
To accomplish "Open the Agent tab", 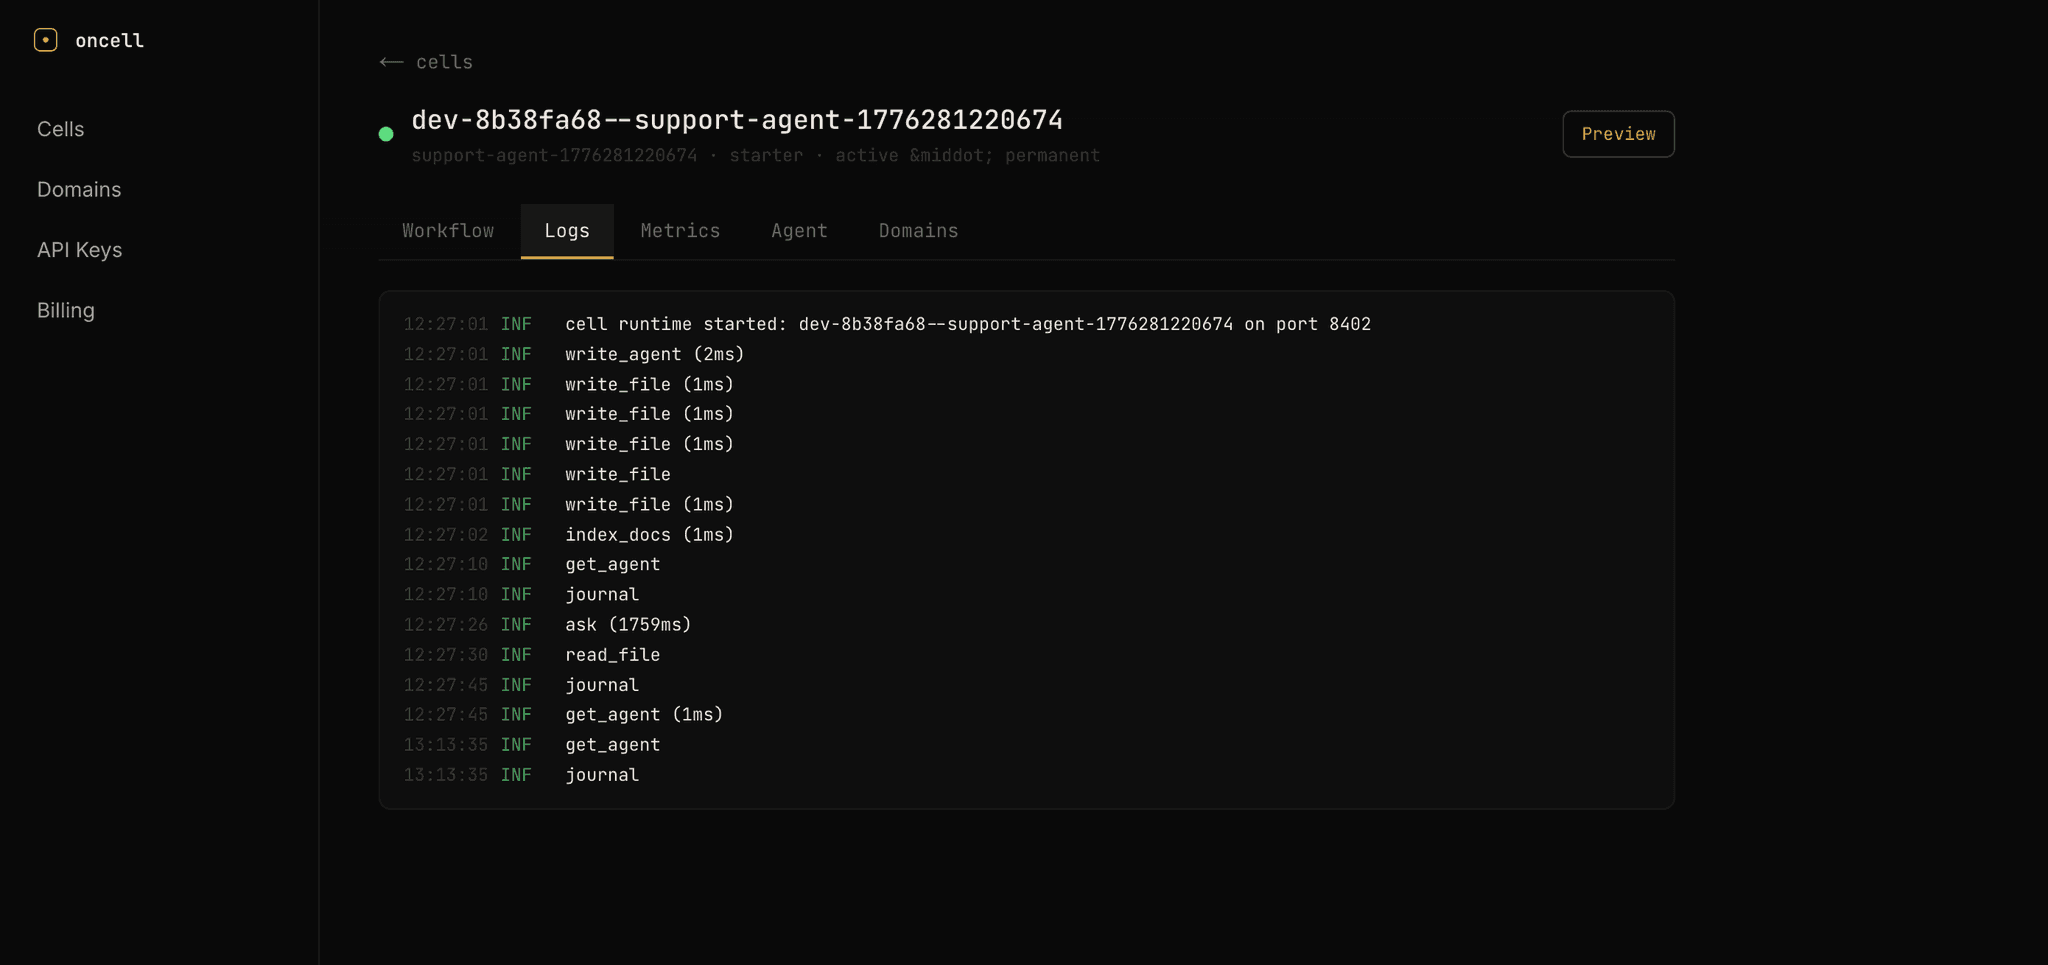I will 799,231.
